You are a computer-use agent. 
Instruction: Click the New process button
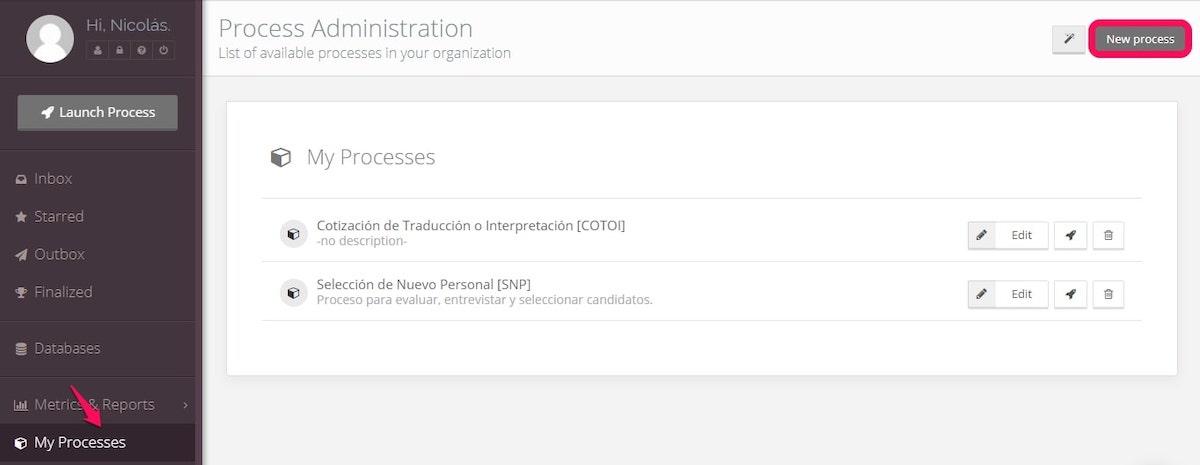[1139, 39]
